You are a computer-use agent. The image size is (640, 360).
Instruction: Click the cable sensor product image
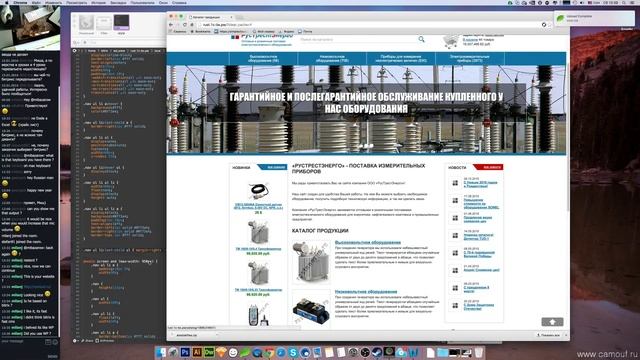258,191
